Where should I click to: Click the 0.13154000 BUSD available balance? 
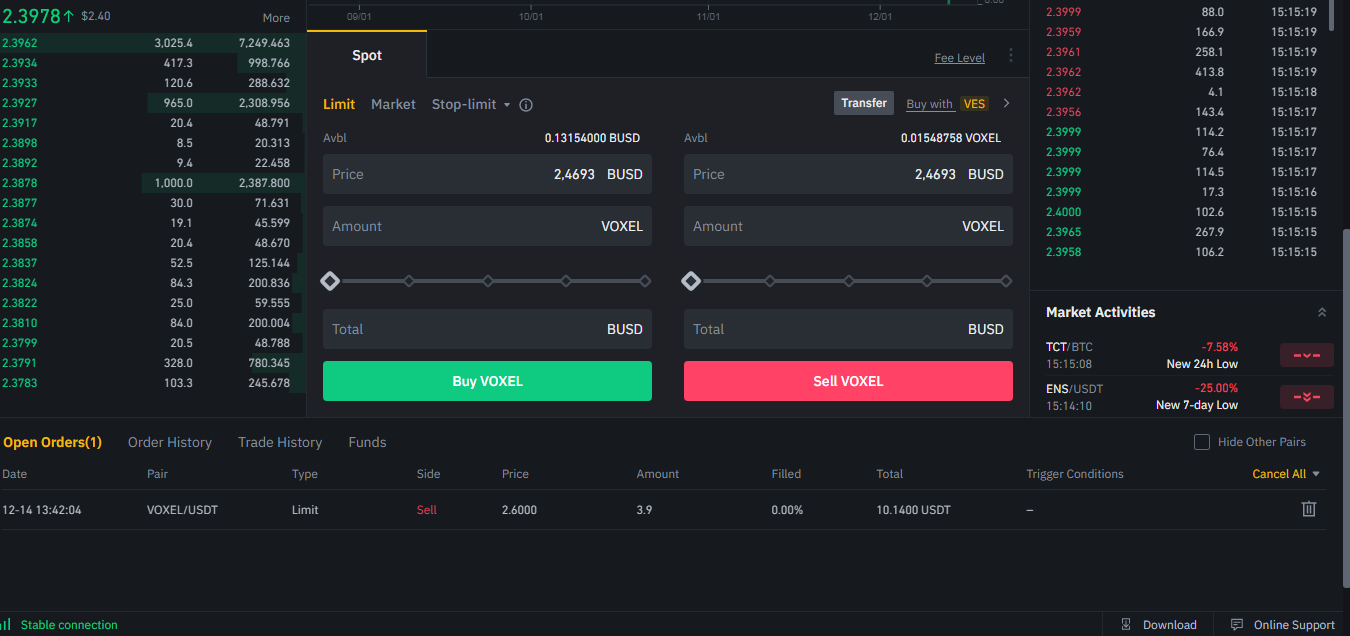pyautogui.click(x=592, y=138)
